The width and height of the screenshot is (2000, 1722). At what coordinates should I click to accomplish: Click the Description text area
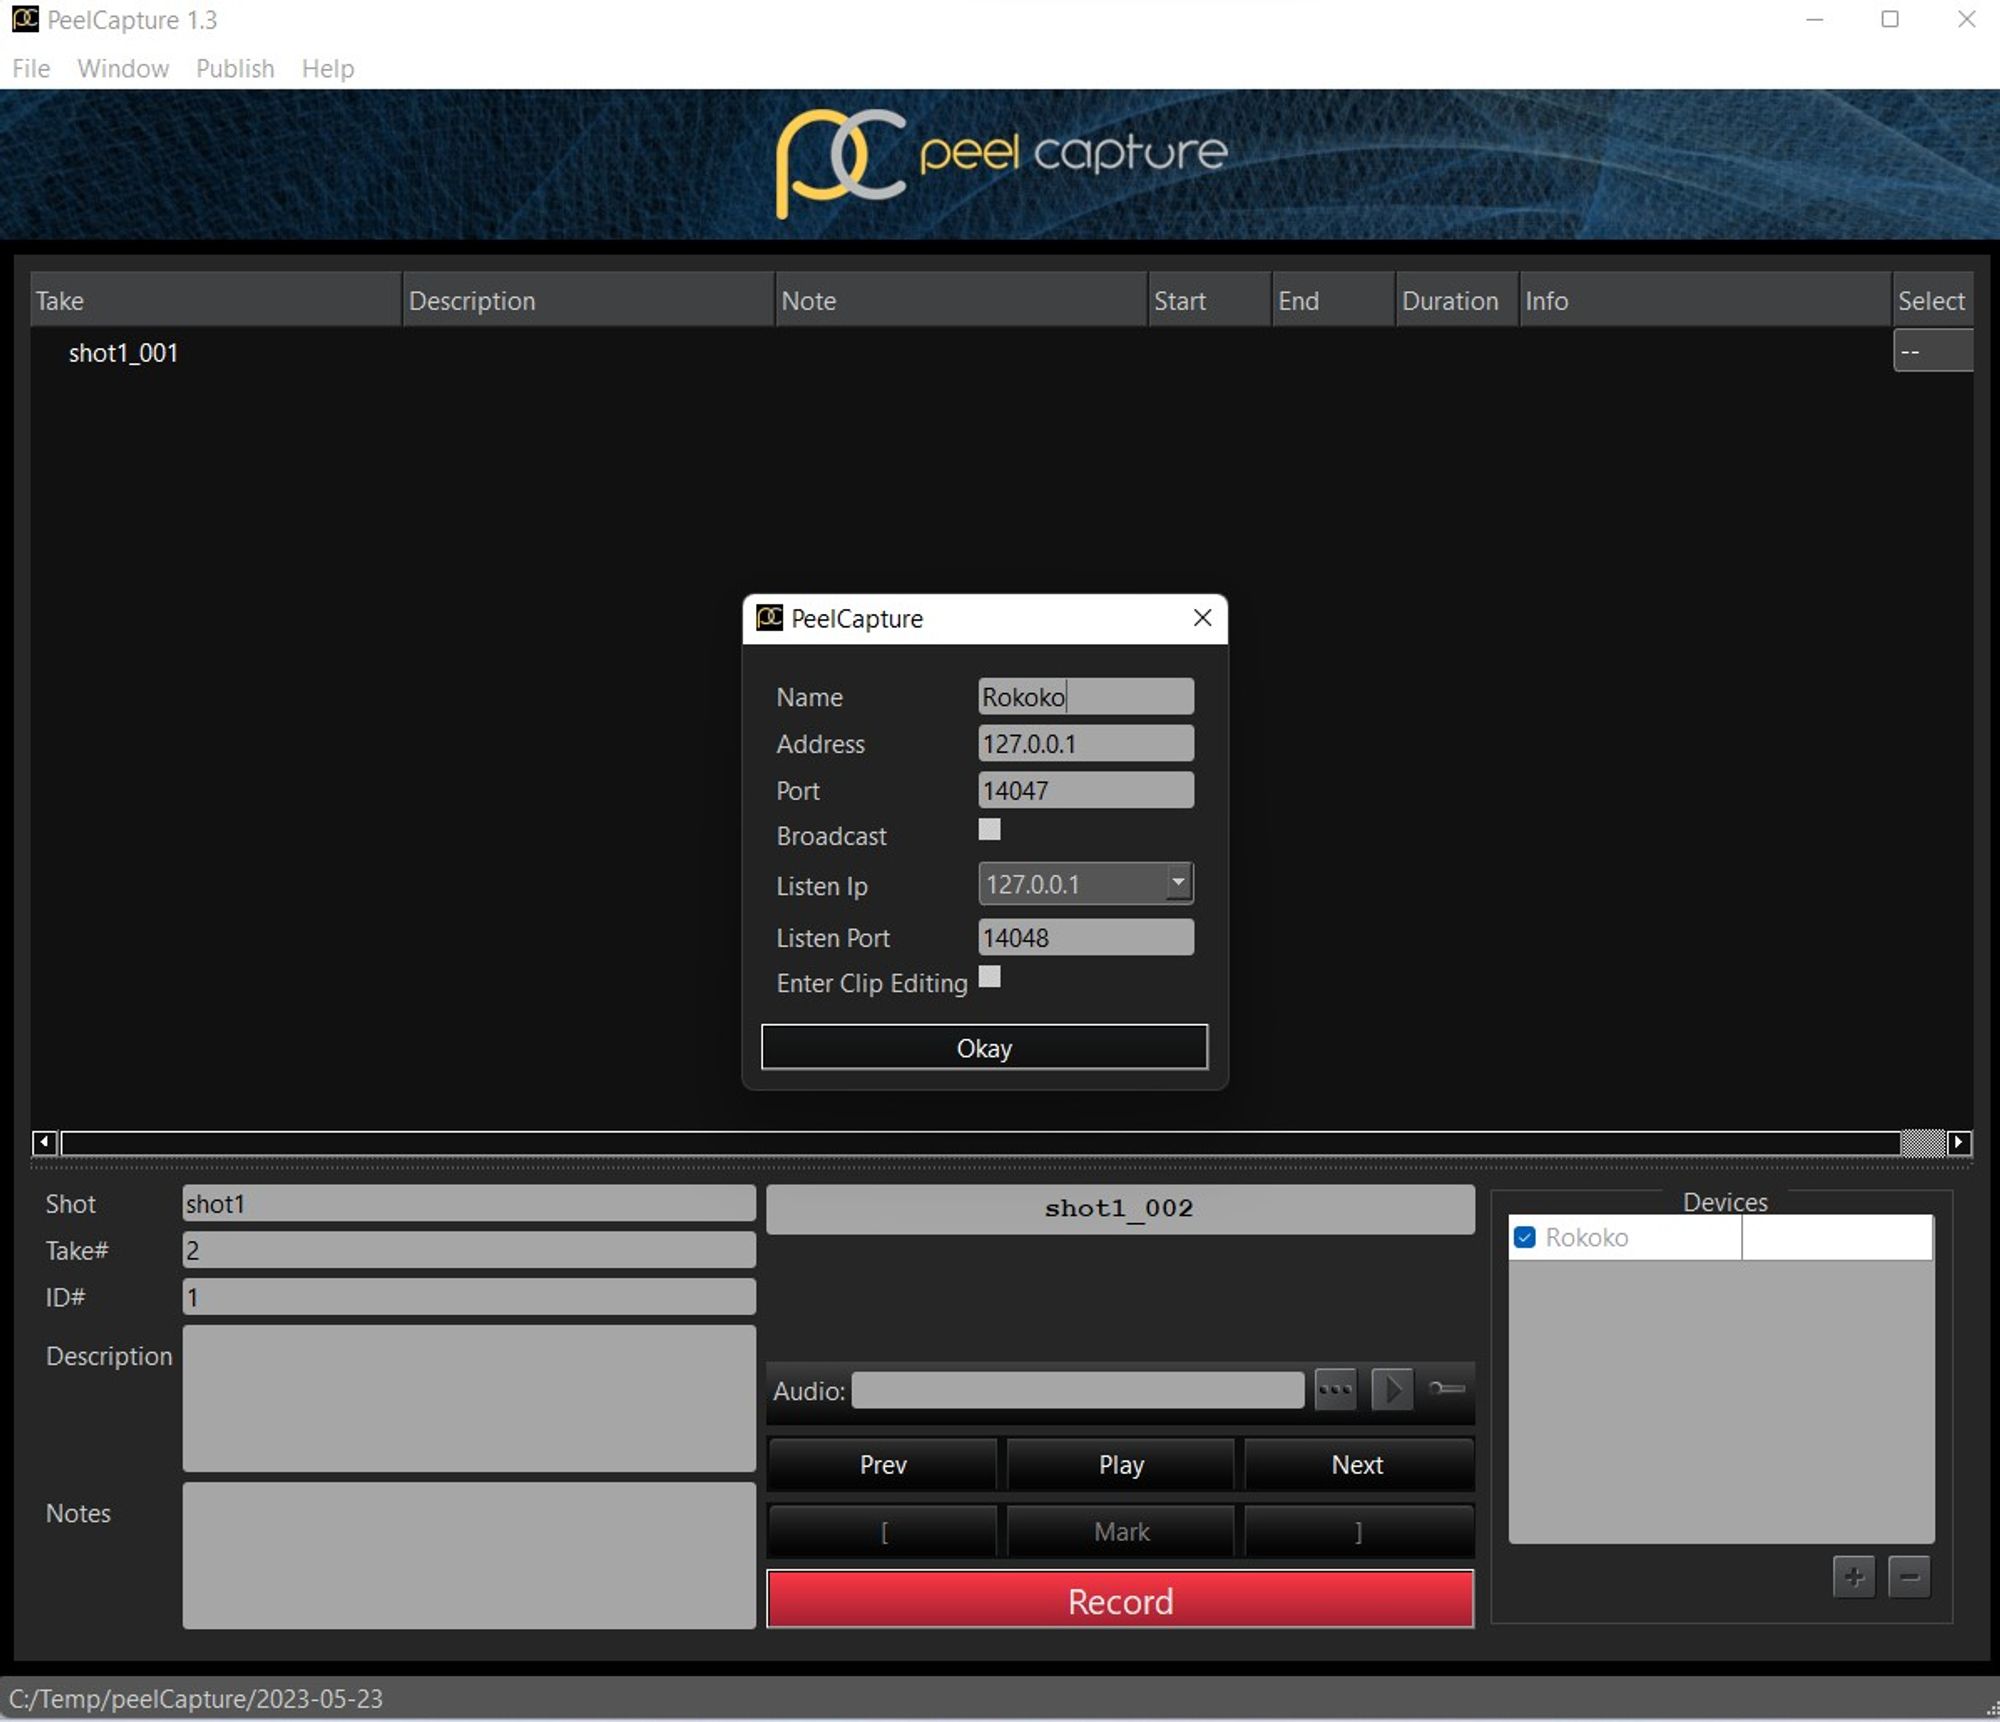click(x=469, y=1398)
